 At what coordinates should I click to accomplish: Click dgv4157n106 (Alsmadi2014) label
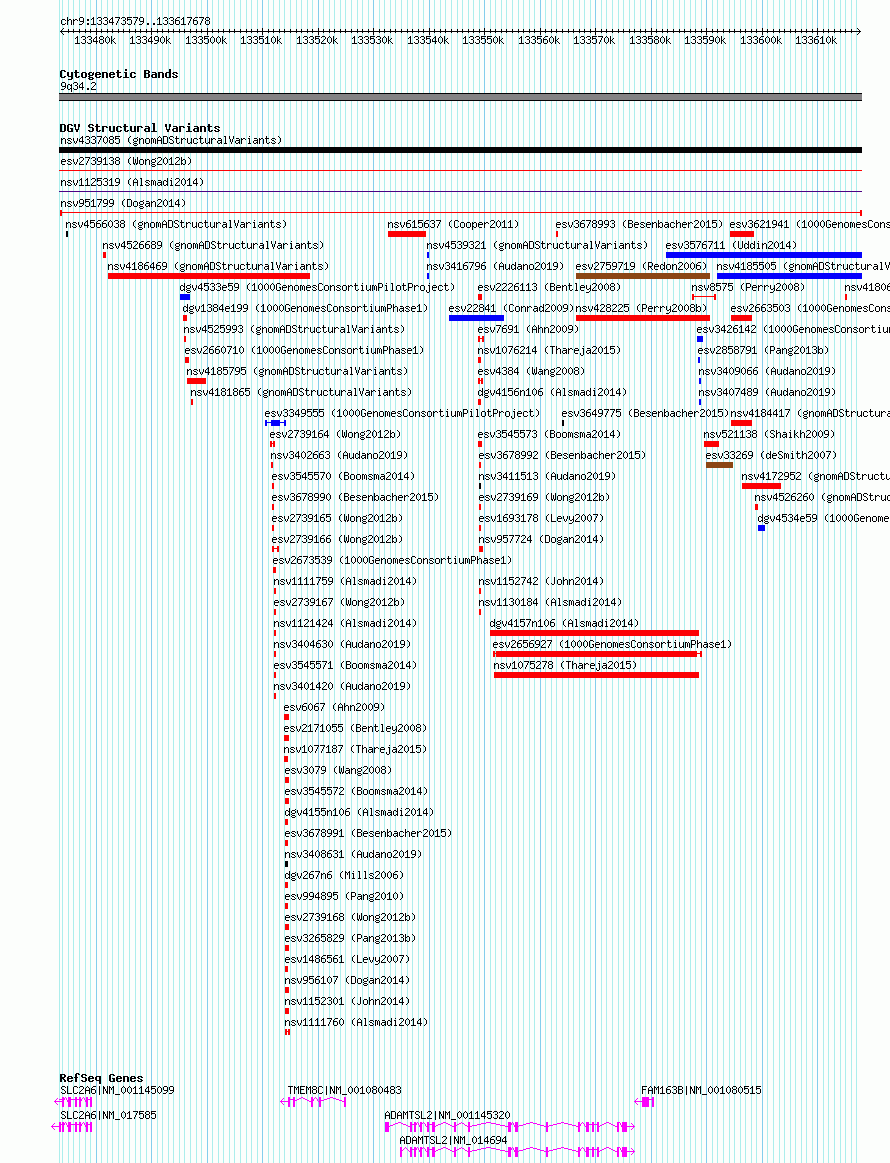pos(564,623)
